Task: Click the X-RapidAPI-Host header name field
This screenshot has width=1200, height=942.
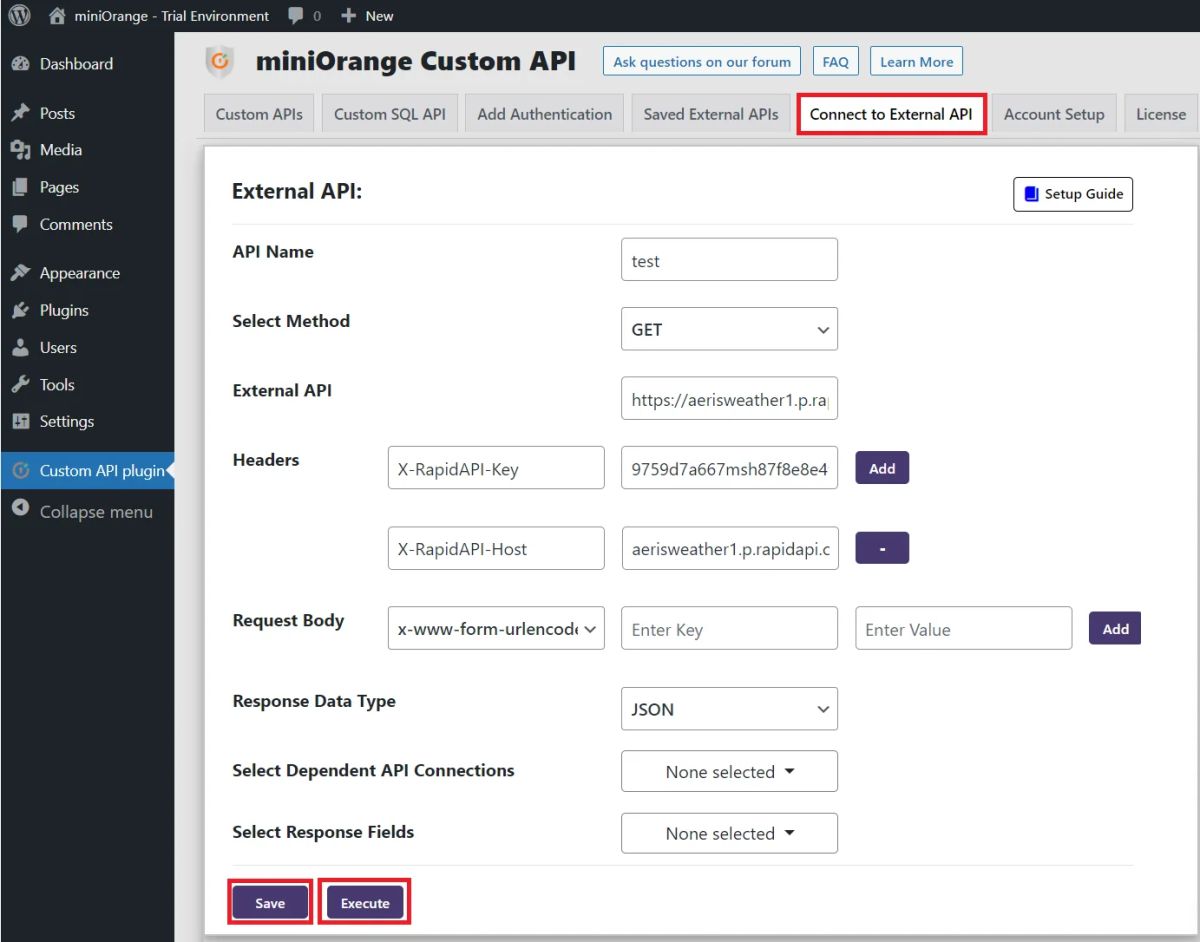Action: (x=496, y=548)
